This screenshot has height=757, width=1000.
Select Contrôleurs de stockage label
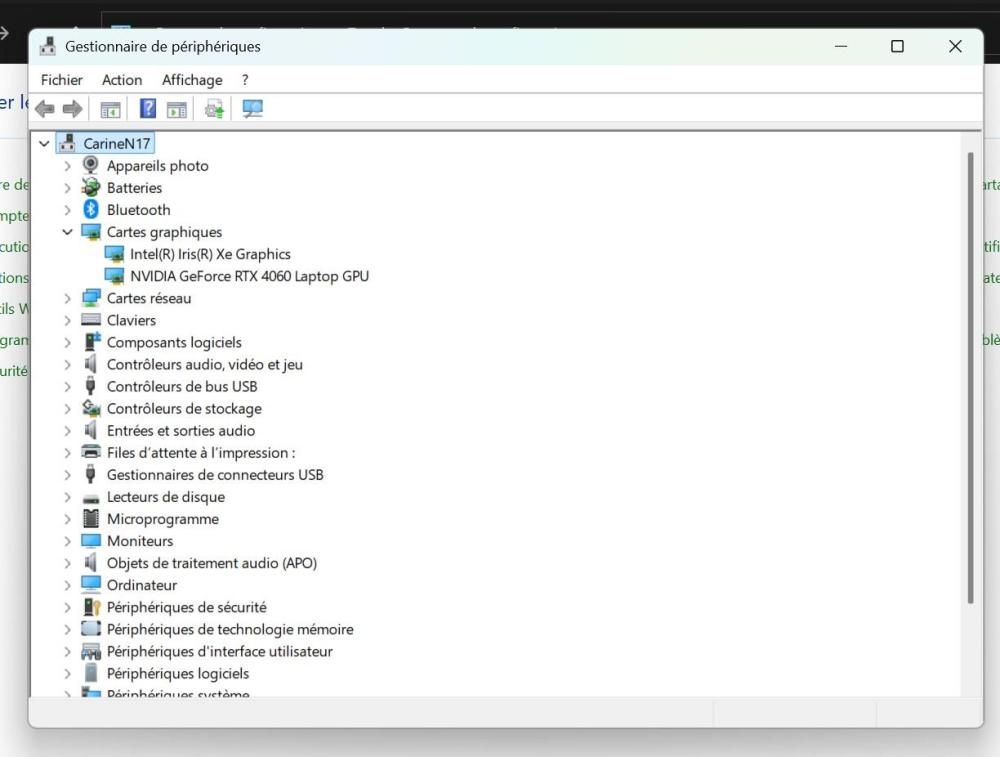184,408
